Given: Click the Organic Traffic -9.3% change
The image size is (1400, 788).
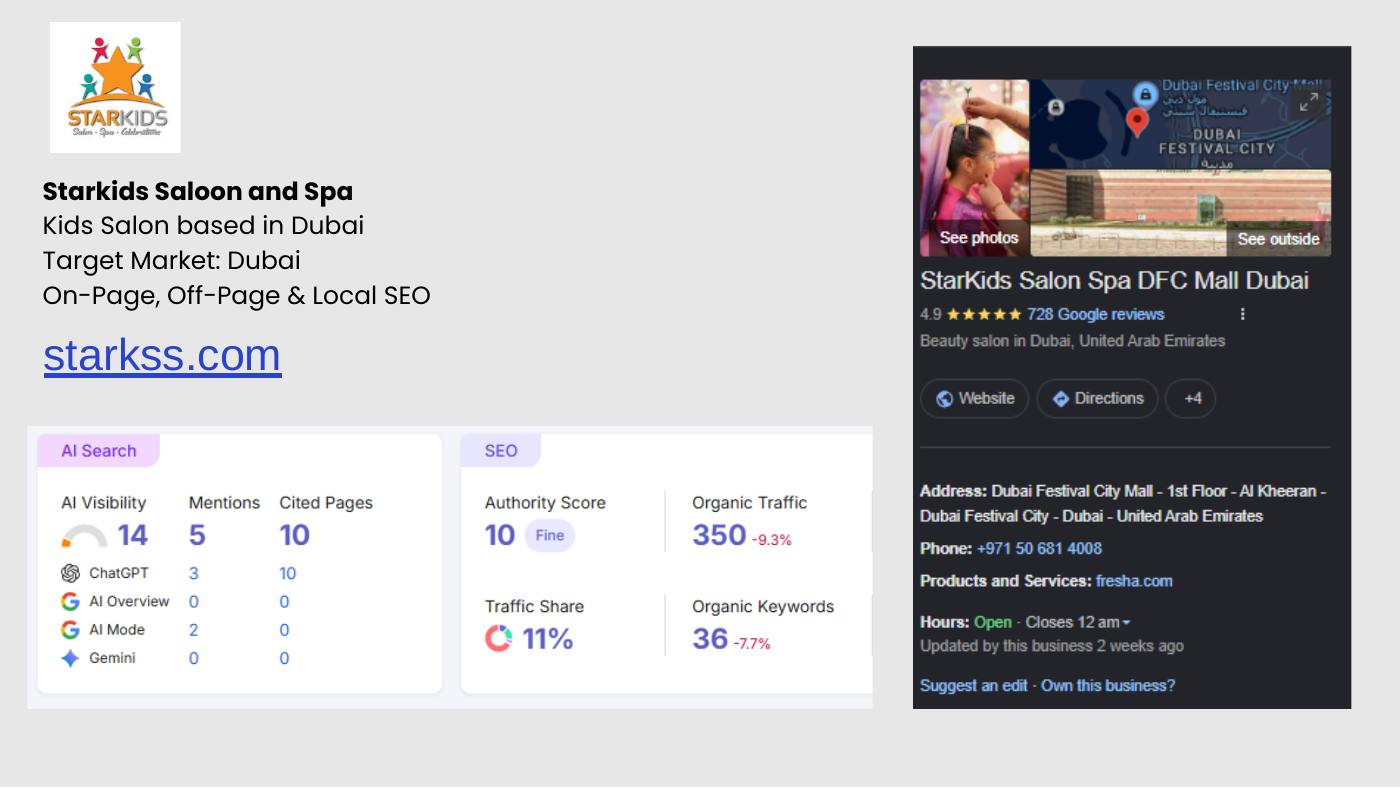Looking at the screenshot, I should (772, 540).
